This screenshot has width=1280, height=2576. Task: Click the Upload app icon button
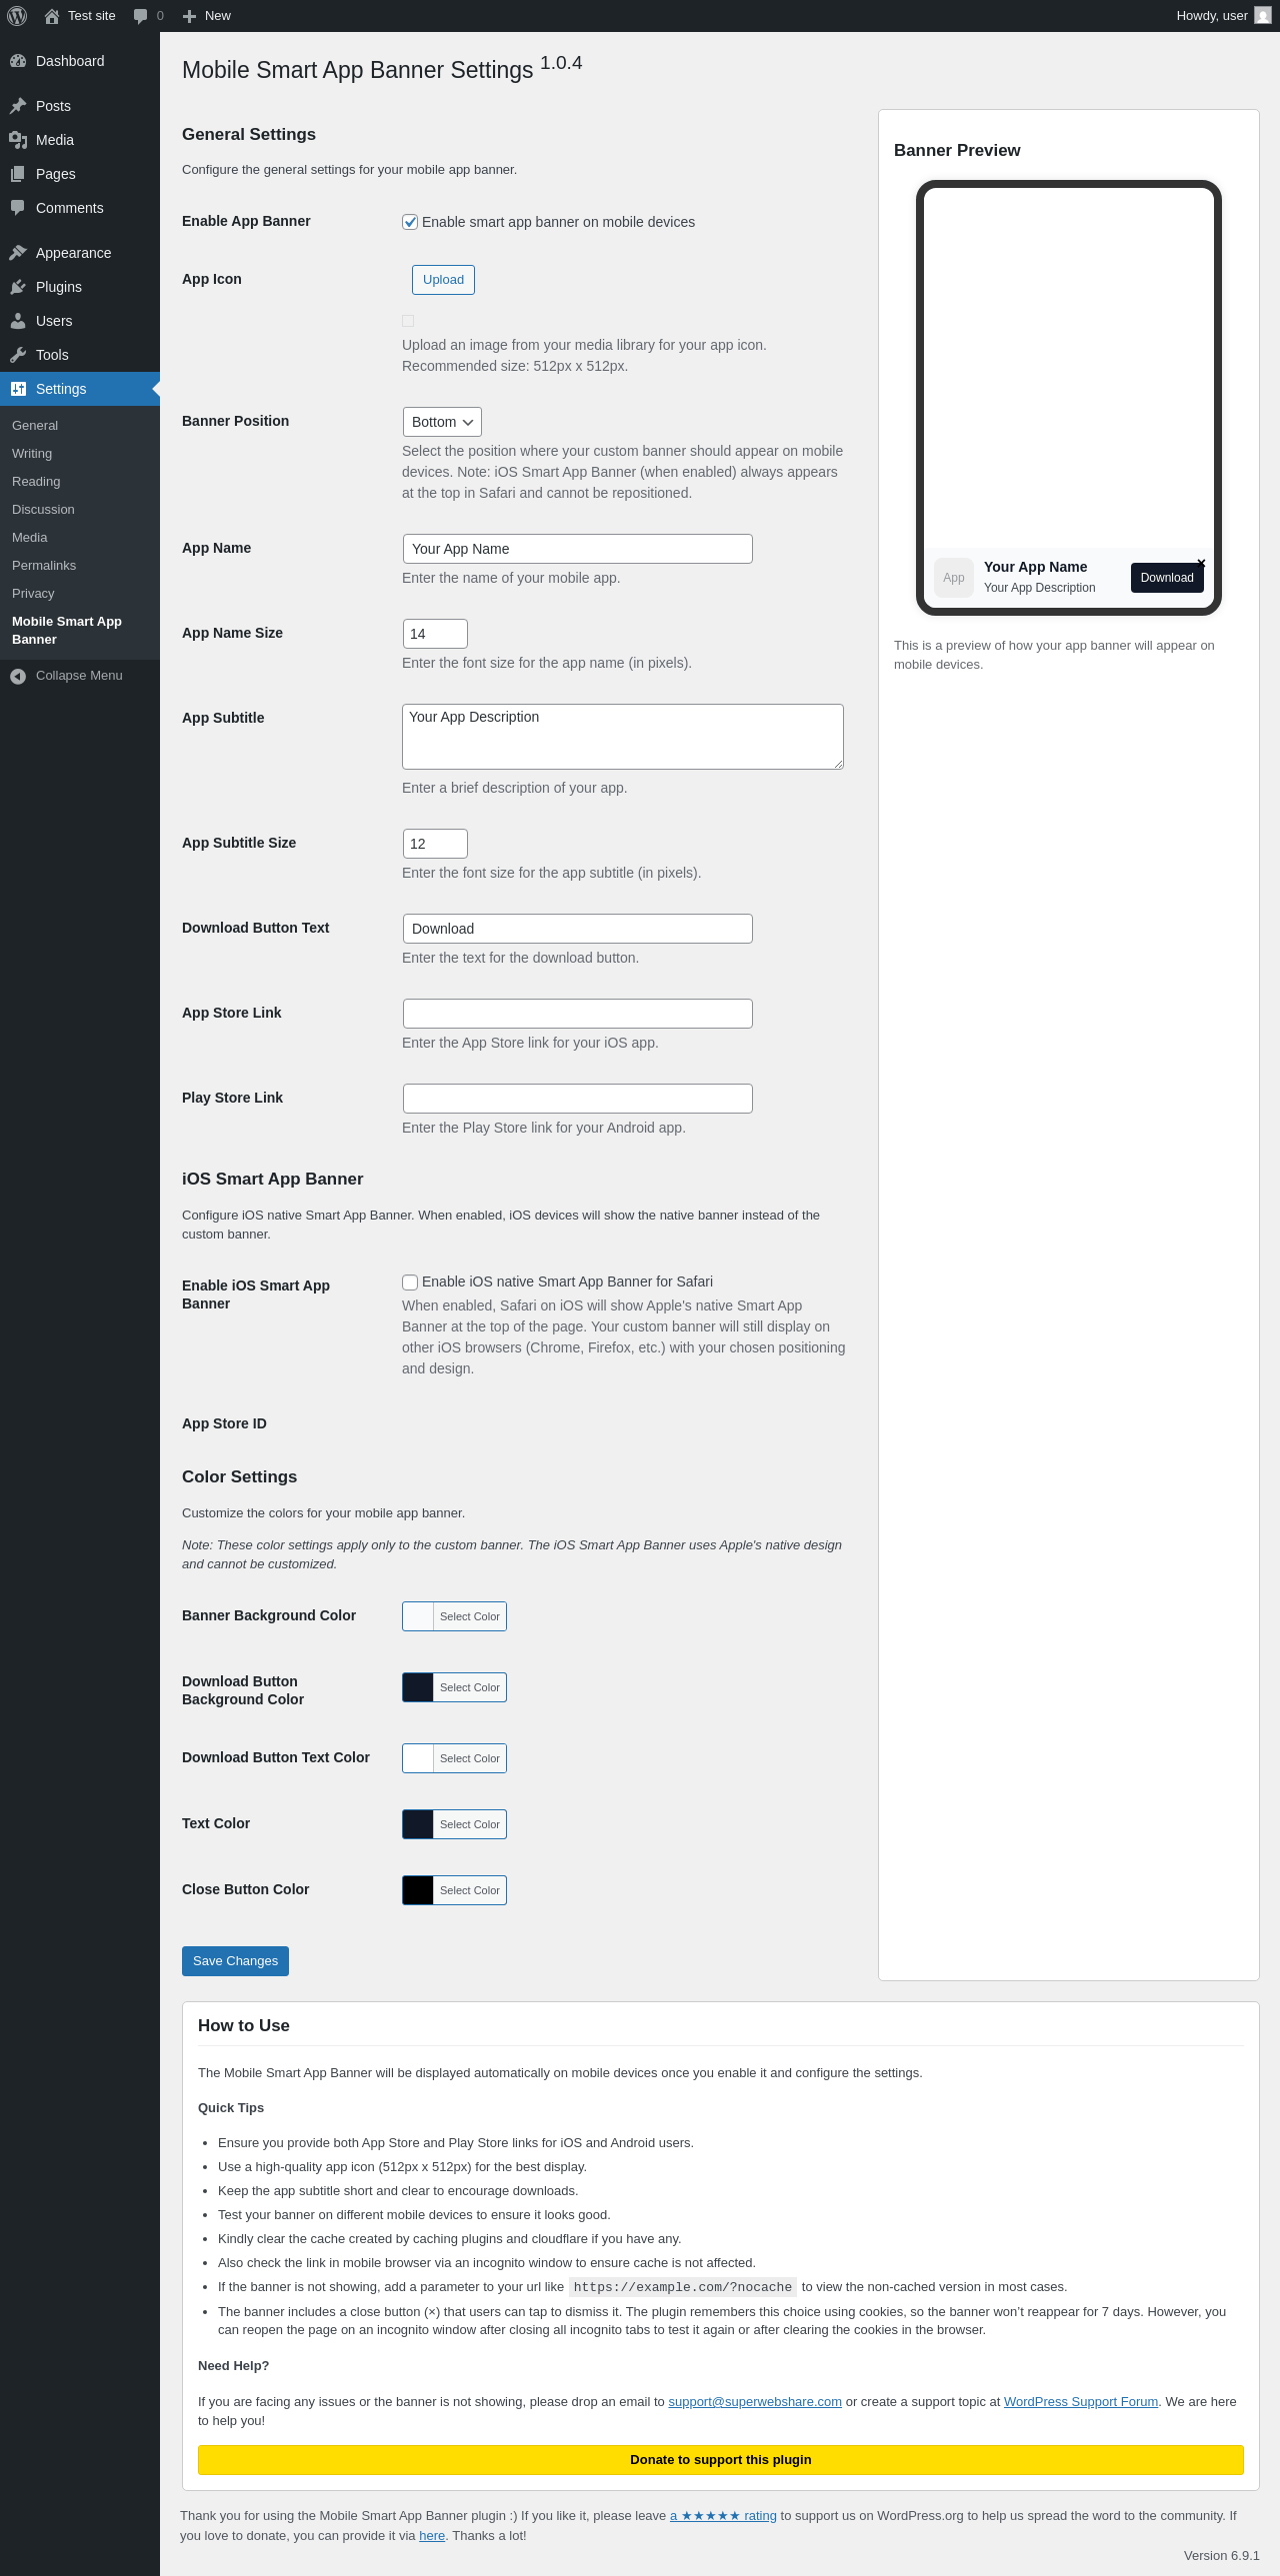(443, 280)
